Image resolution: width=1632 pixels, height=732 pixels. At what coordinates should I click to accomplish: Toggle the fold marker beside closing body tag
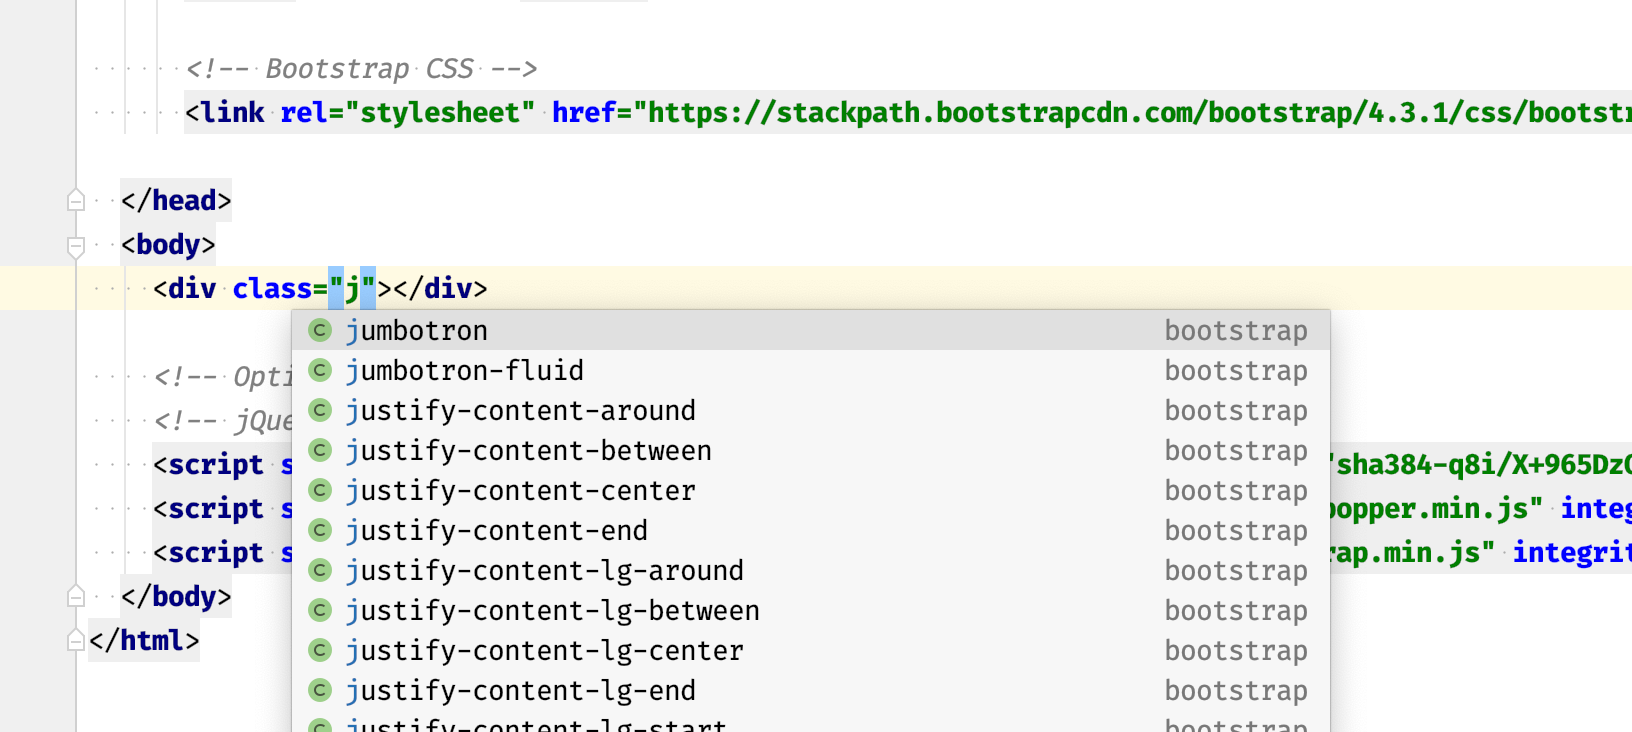pyautogui.click(x=76, y=596)
